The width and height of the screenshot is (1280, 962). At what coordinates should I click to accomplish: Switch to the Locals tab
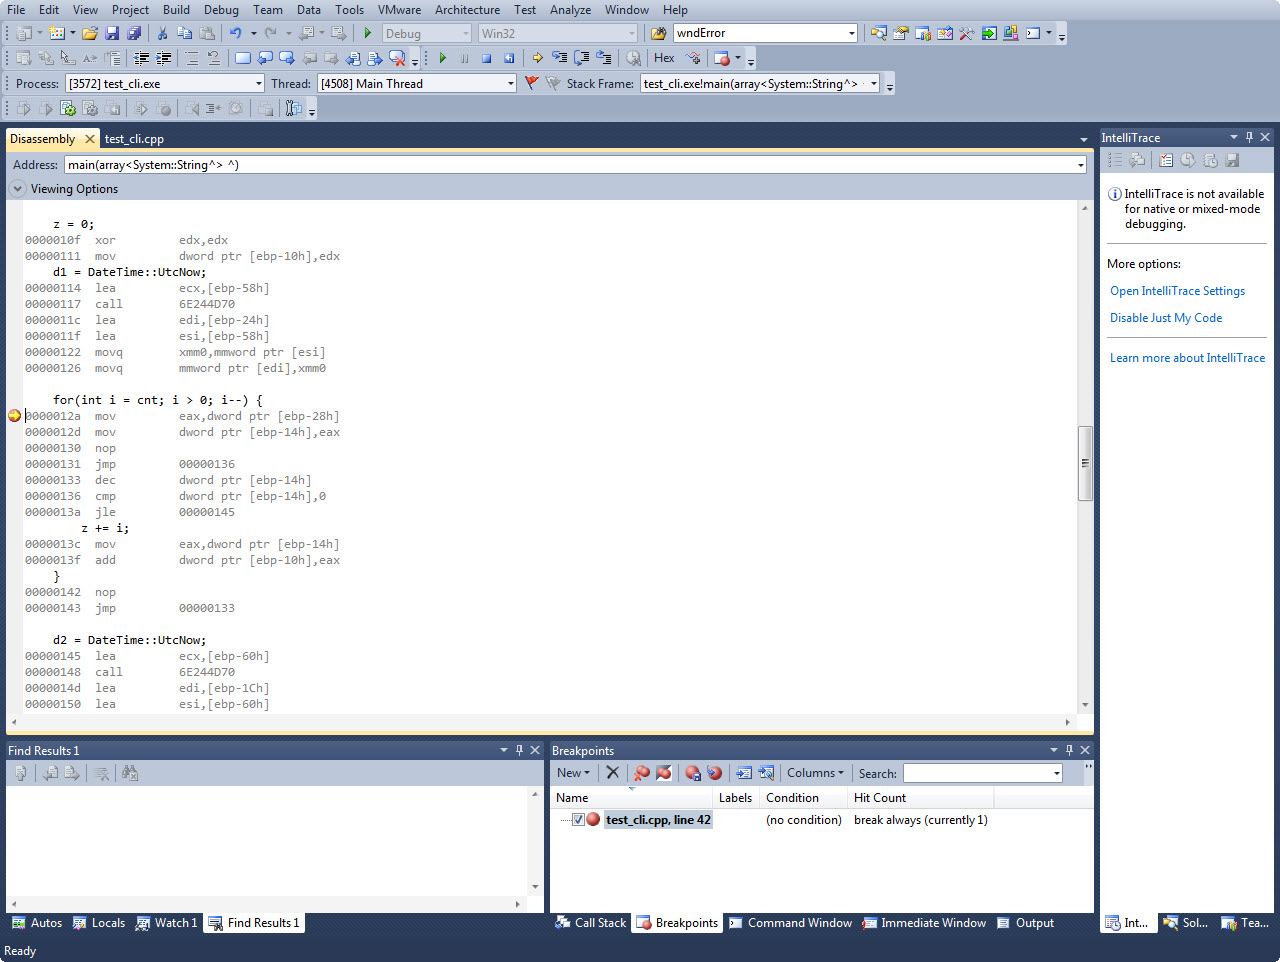click(x=99, y=923)
